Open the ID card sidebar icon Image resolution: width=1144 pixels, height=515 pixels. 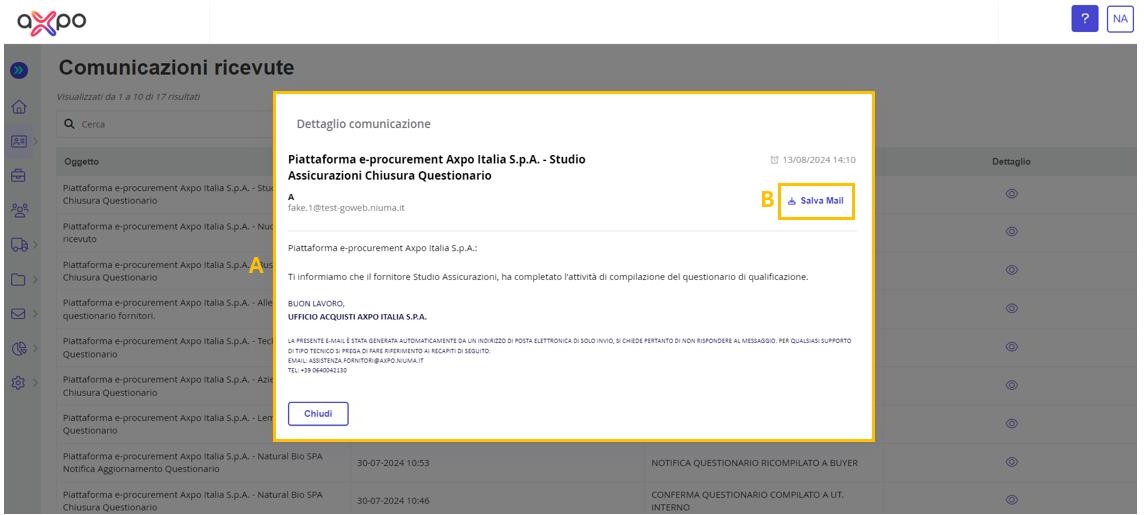pos(20,141)
